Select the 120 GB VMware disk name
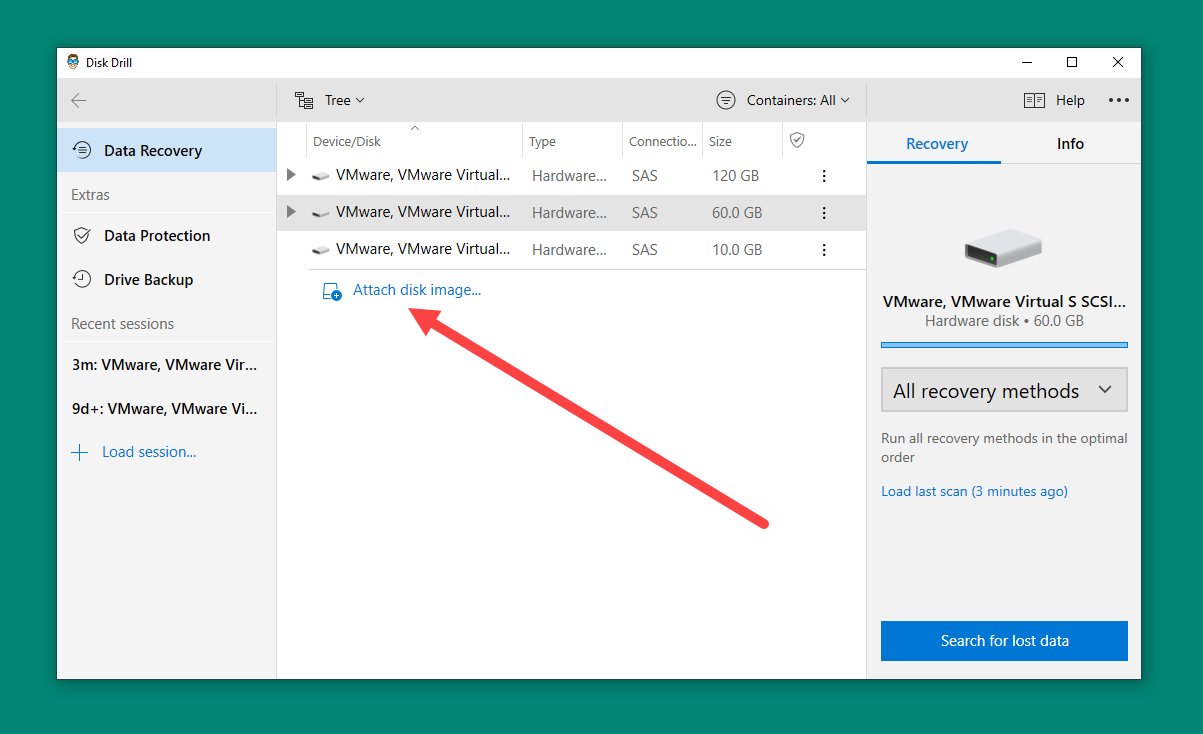This screenshot has height=734, width=1203. pyautogui.click(x=423, y=175)
